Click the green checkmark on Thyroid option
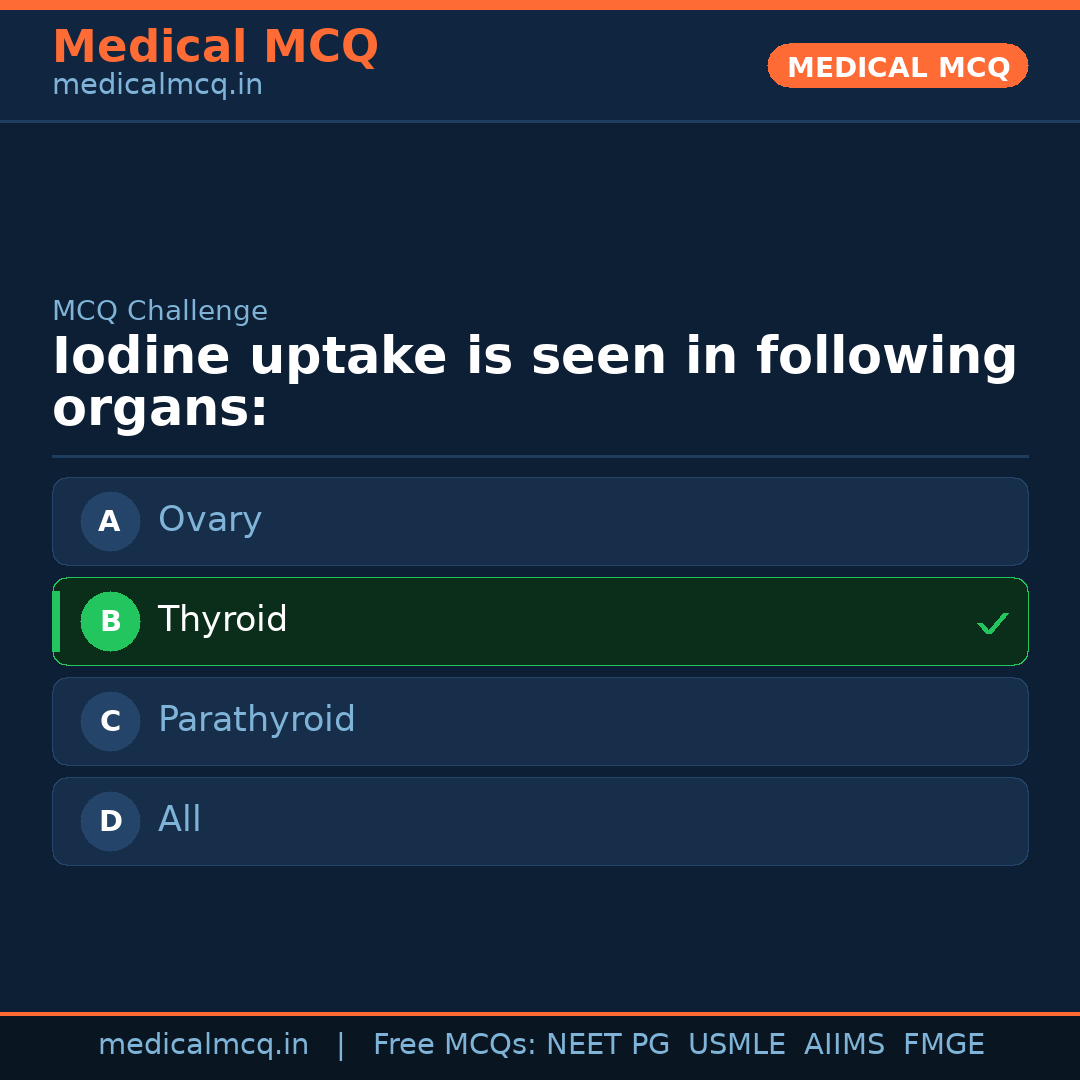 pos(993,623)
